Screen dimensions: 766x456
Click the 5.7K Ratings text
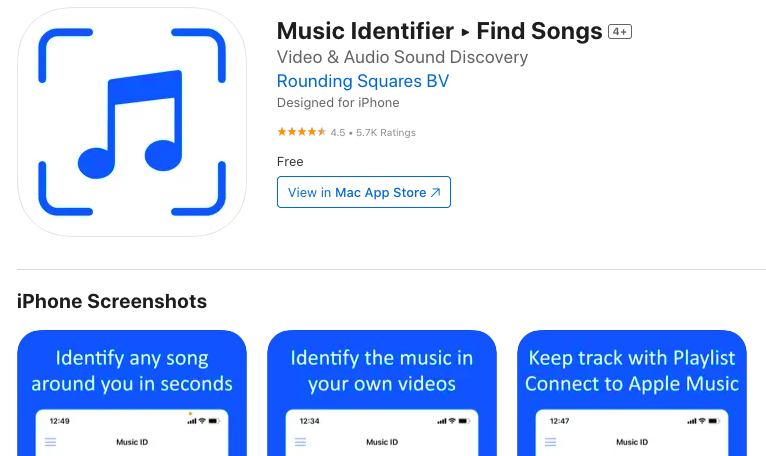(x=385, y=132)
